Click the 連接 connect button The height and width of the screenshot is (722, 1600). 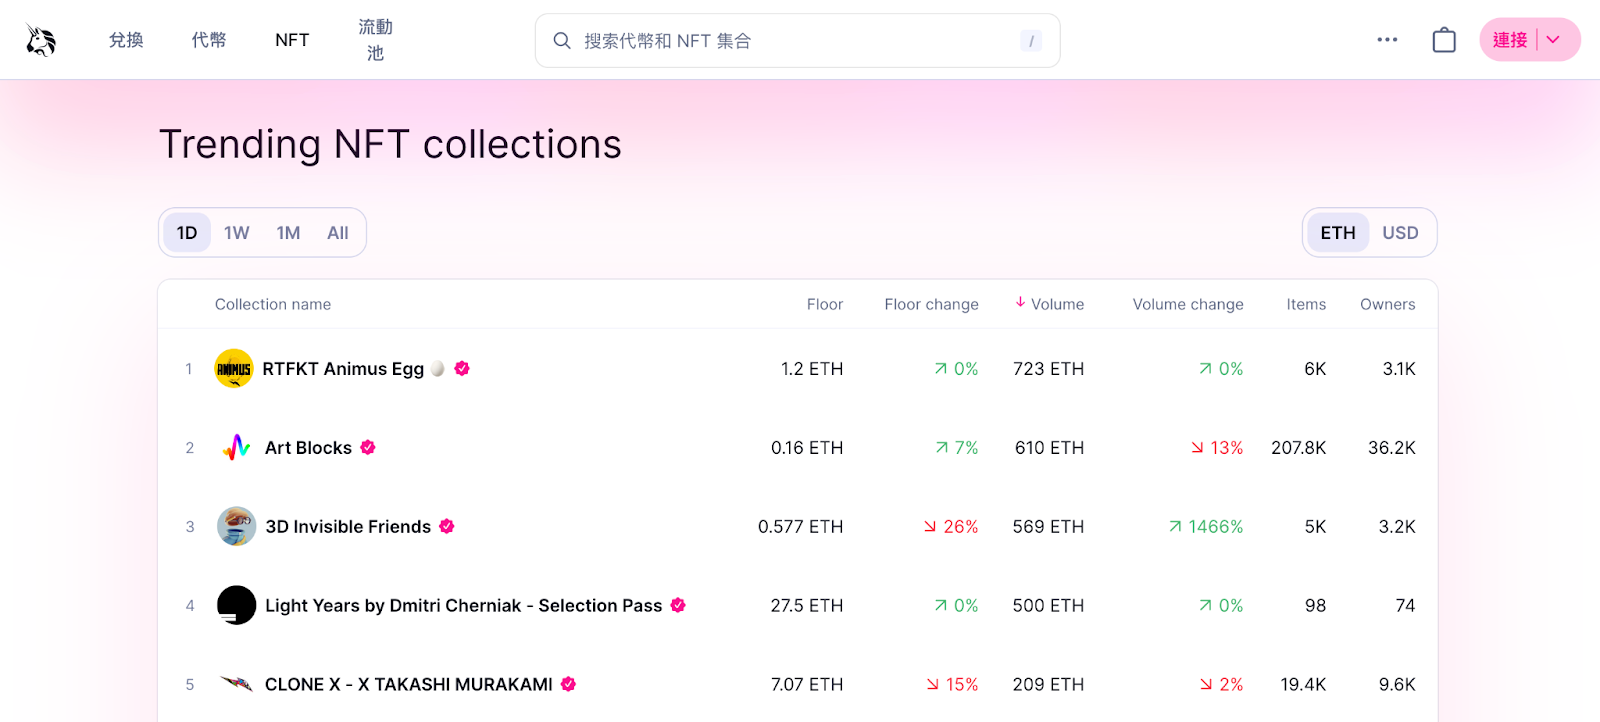[x=1510, y=40]
